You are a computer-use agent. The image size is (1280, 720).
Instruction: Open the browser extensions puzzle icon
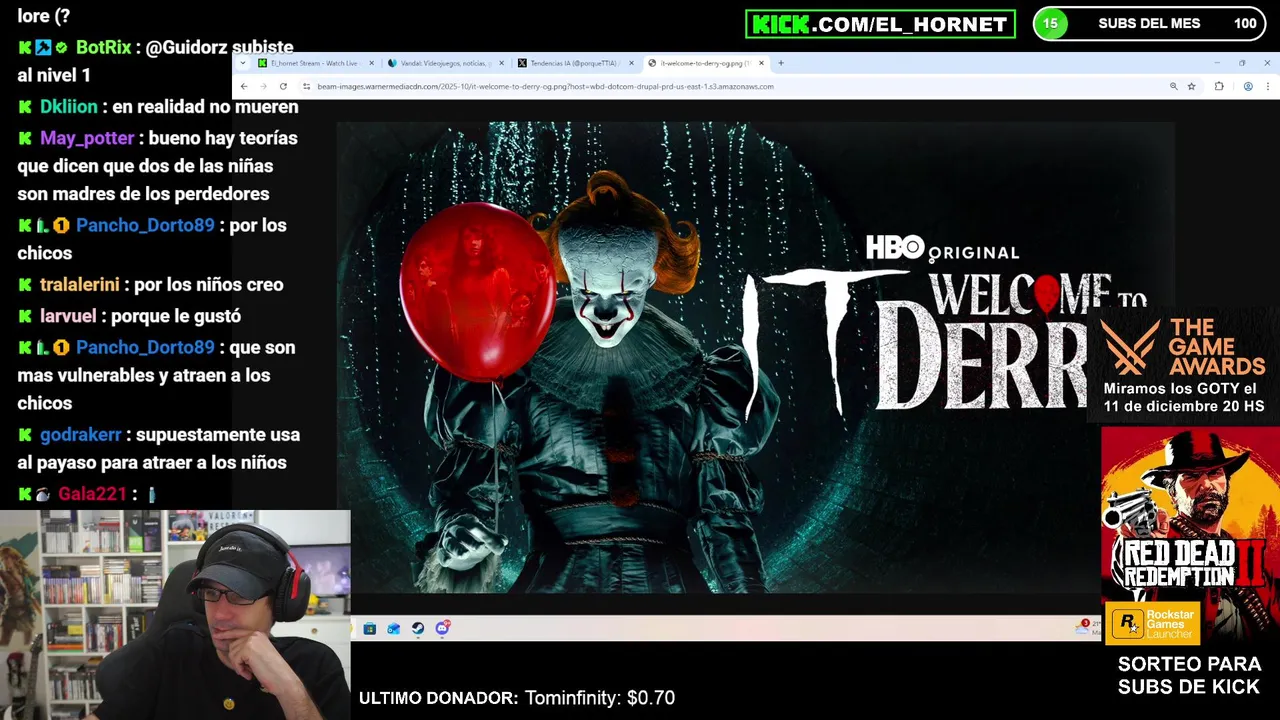(x=1219, y=86)
